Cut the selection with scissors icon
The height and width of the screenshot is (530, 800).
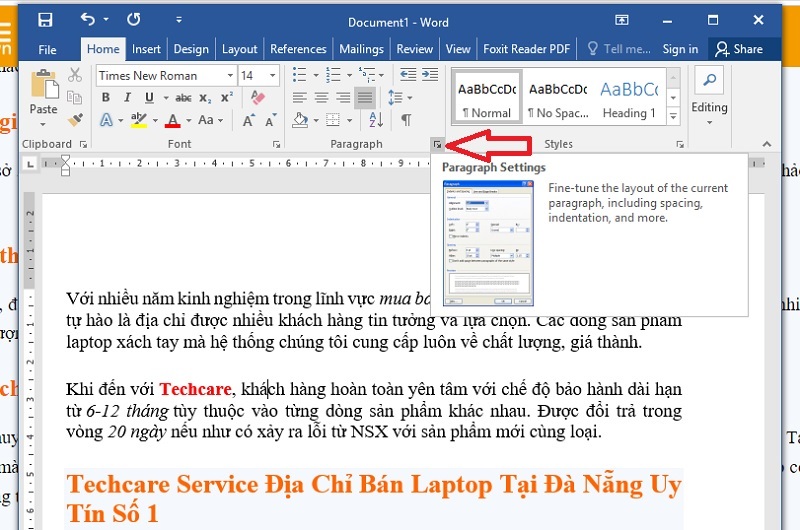click(75, 75)
